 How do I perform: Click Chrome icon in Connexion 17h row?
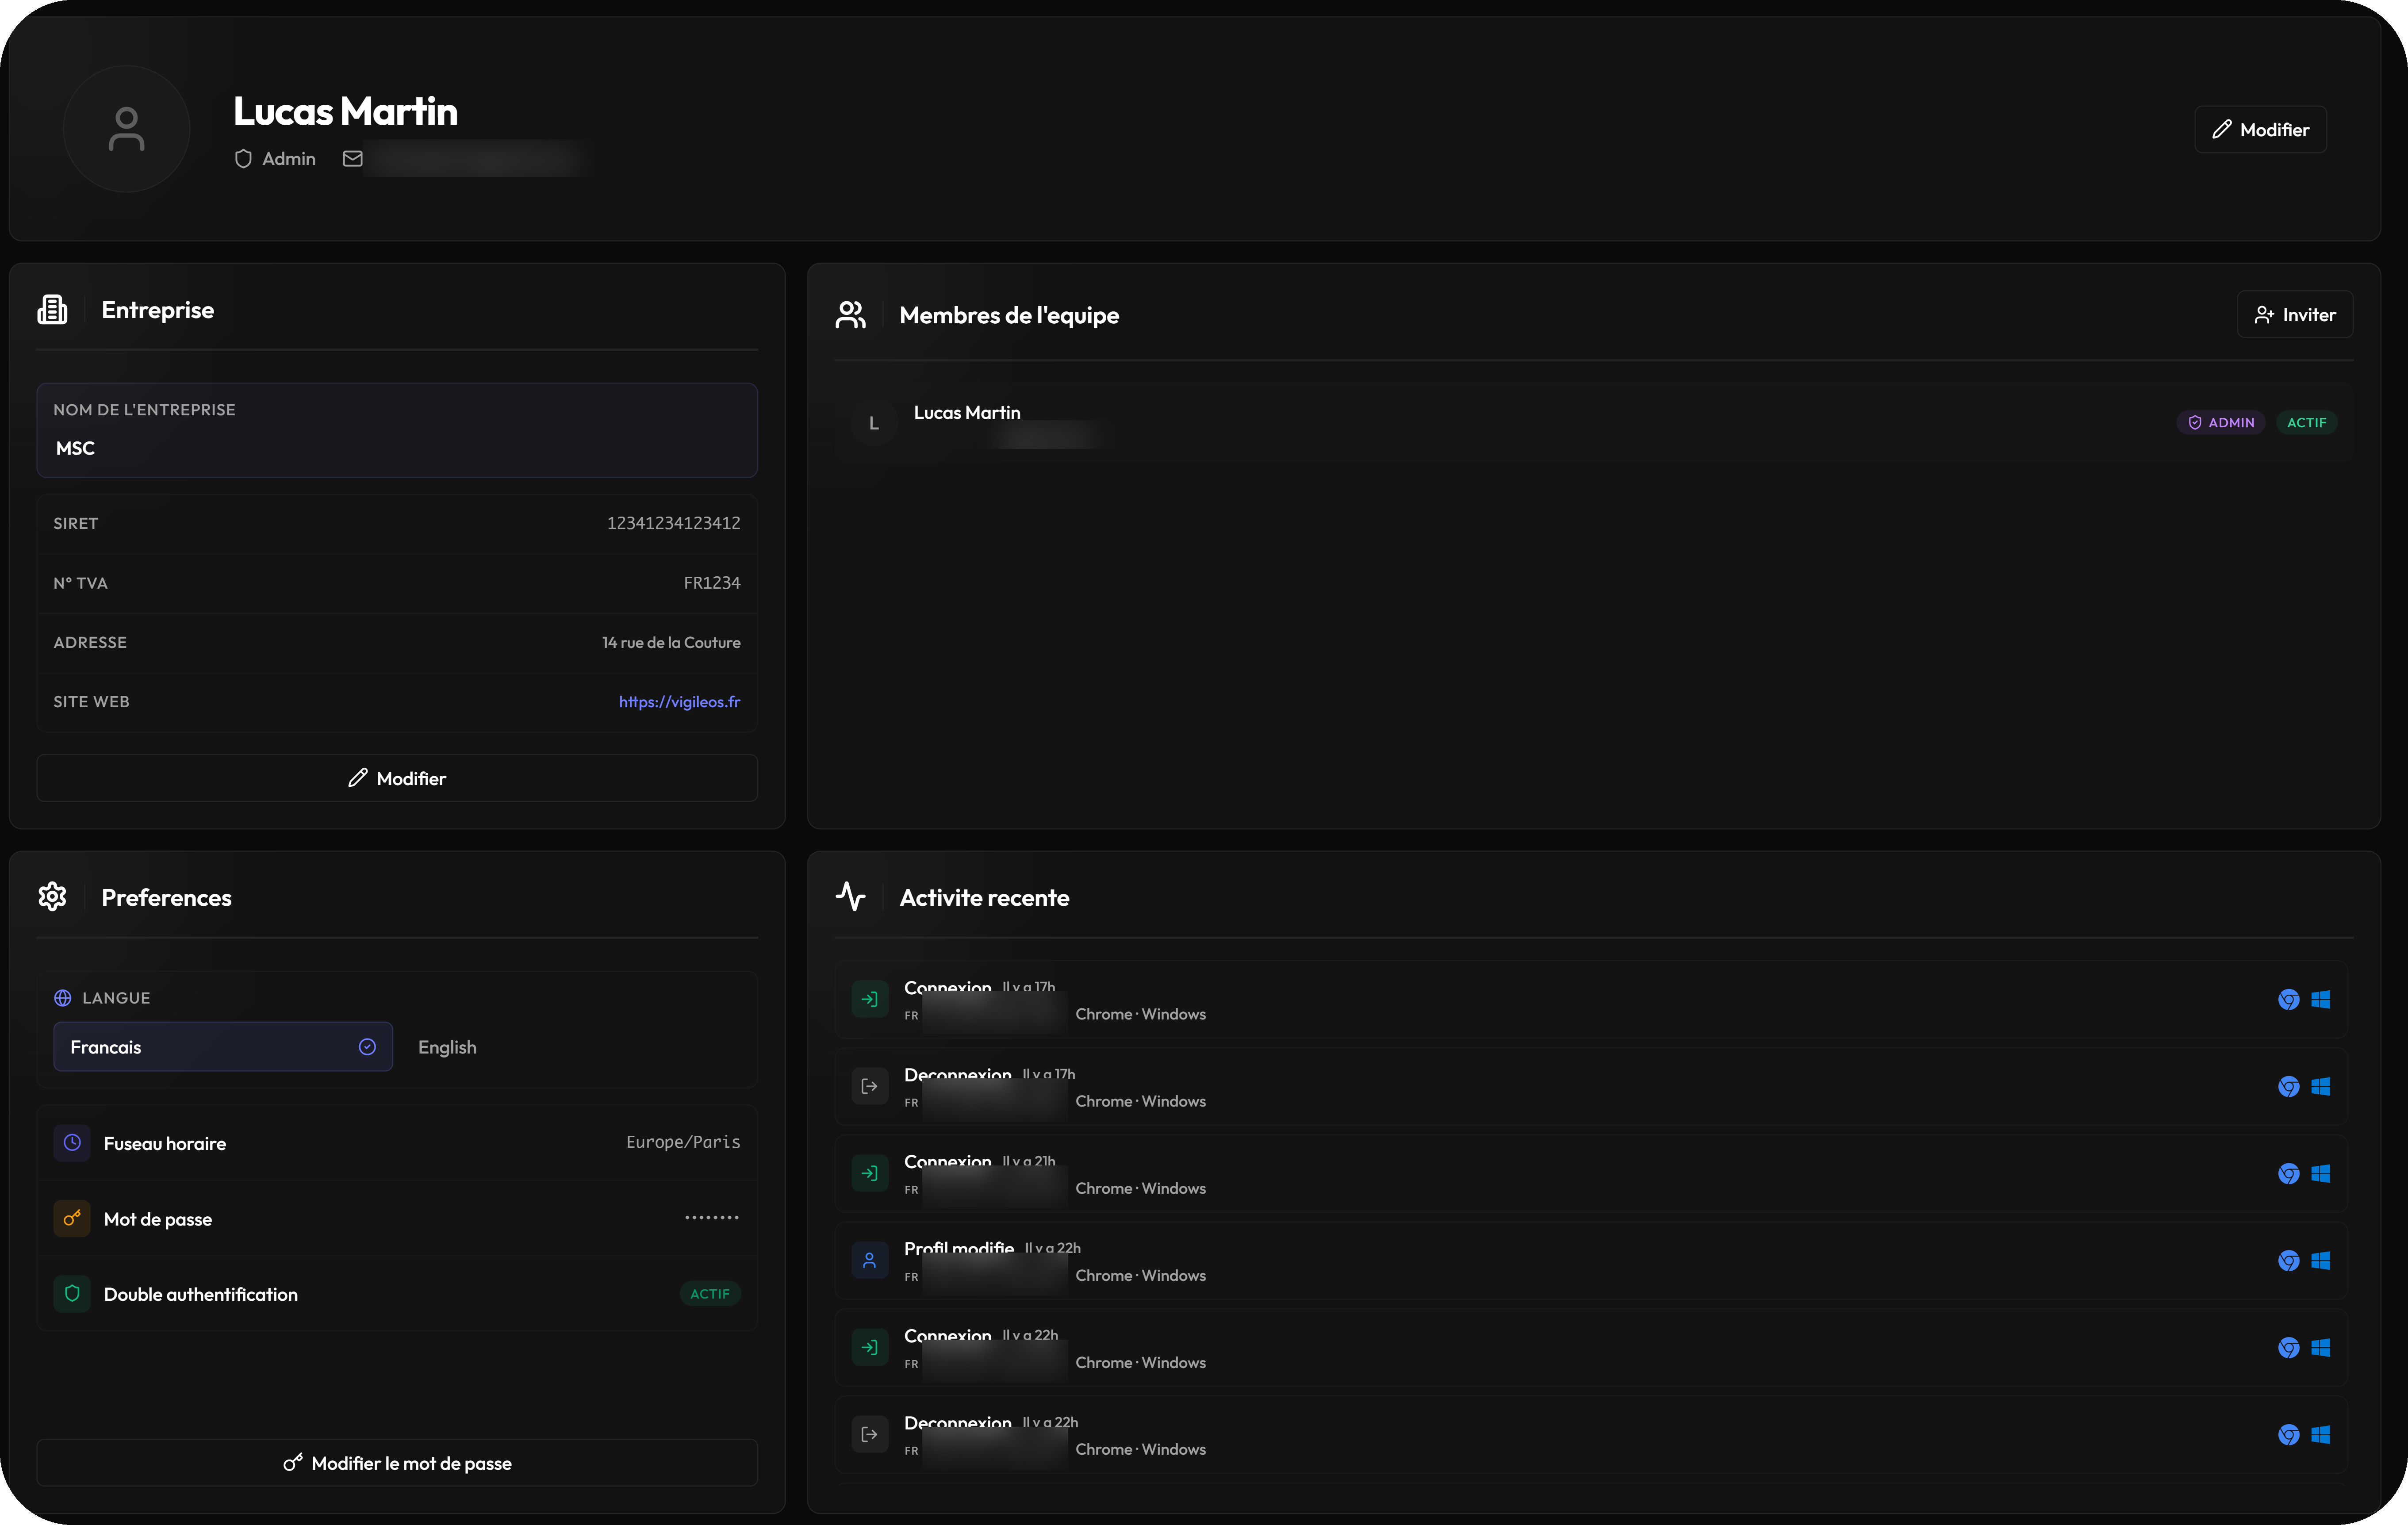coord(2289,999)
